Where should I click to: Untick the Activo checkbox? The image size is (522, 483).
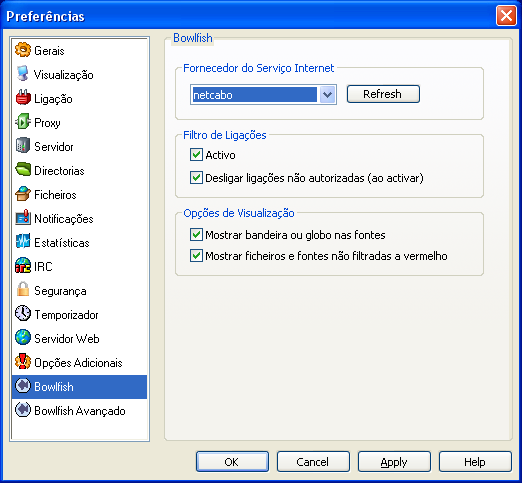196,155
